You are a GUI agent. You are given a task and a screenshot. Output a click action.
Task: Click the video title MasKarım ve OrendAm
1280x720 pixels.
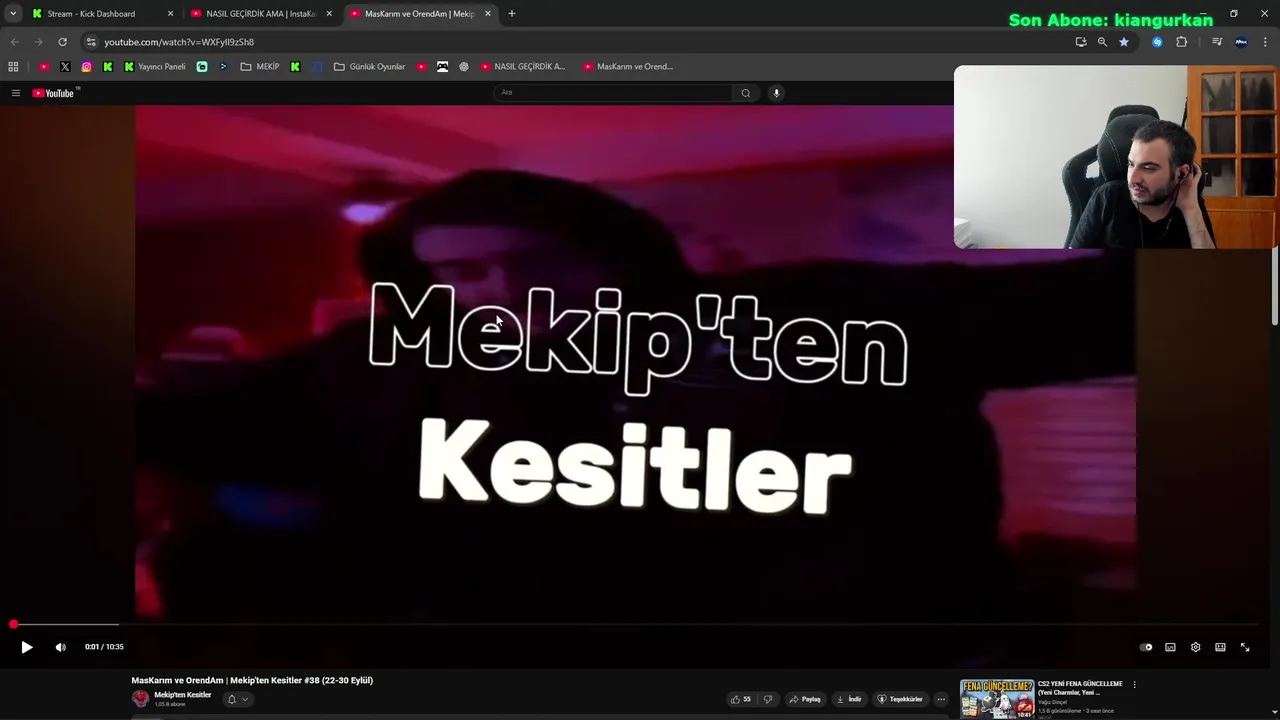point(252,680)
